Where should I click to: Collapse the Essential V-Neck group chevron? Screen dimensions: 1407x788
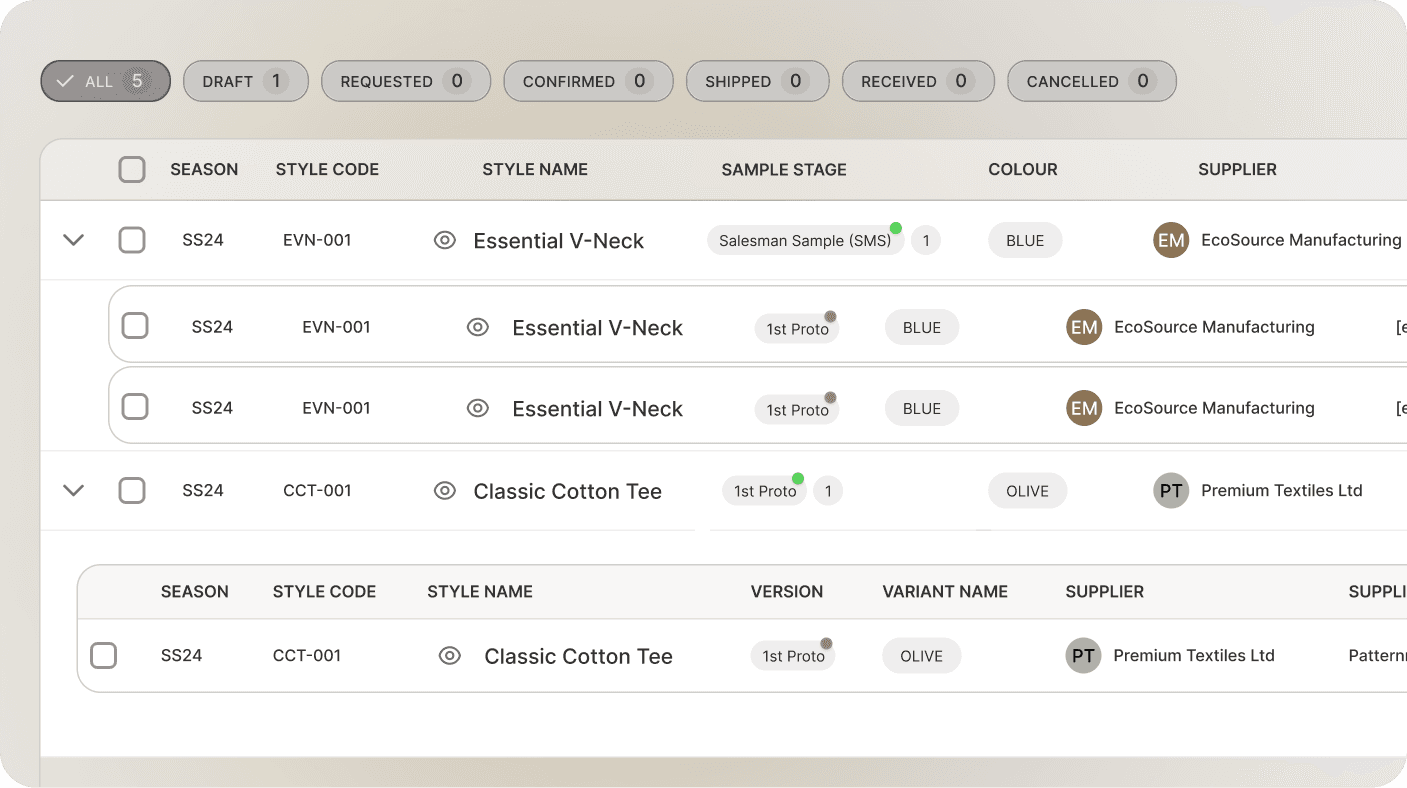73,240
